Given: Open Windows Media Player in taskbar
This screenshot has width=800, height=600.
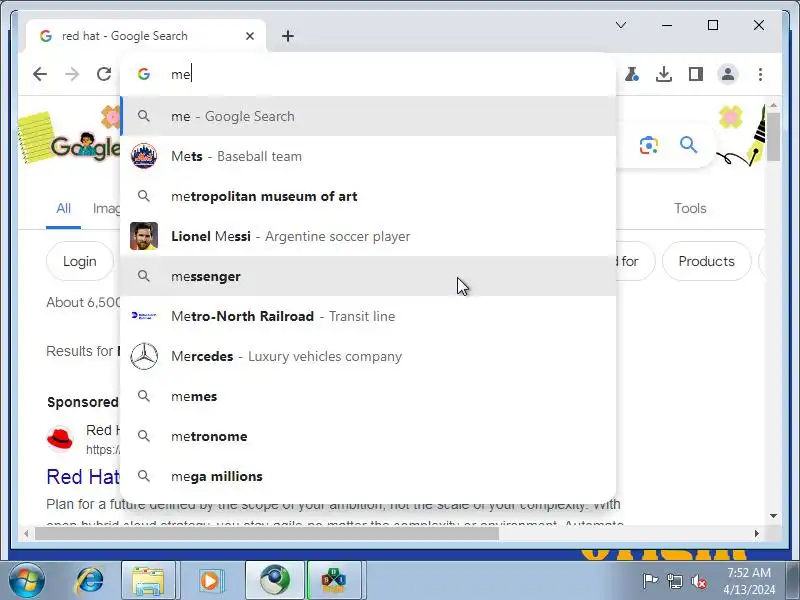Looking at the screenshot, I should point(210,580).
